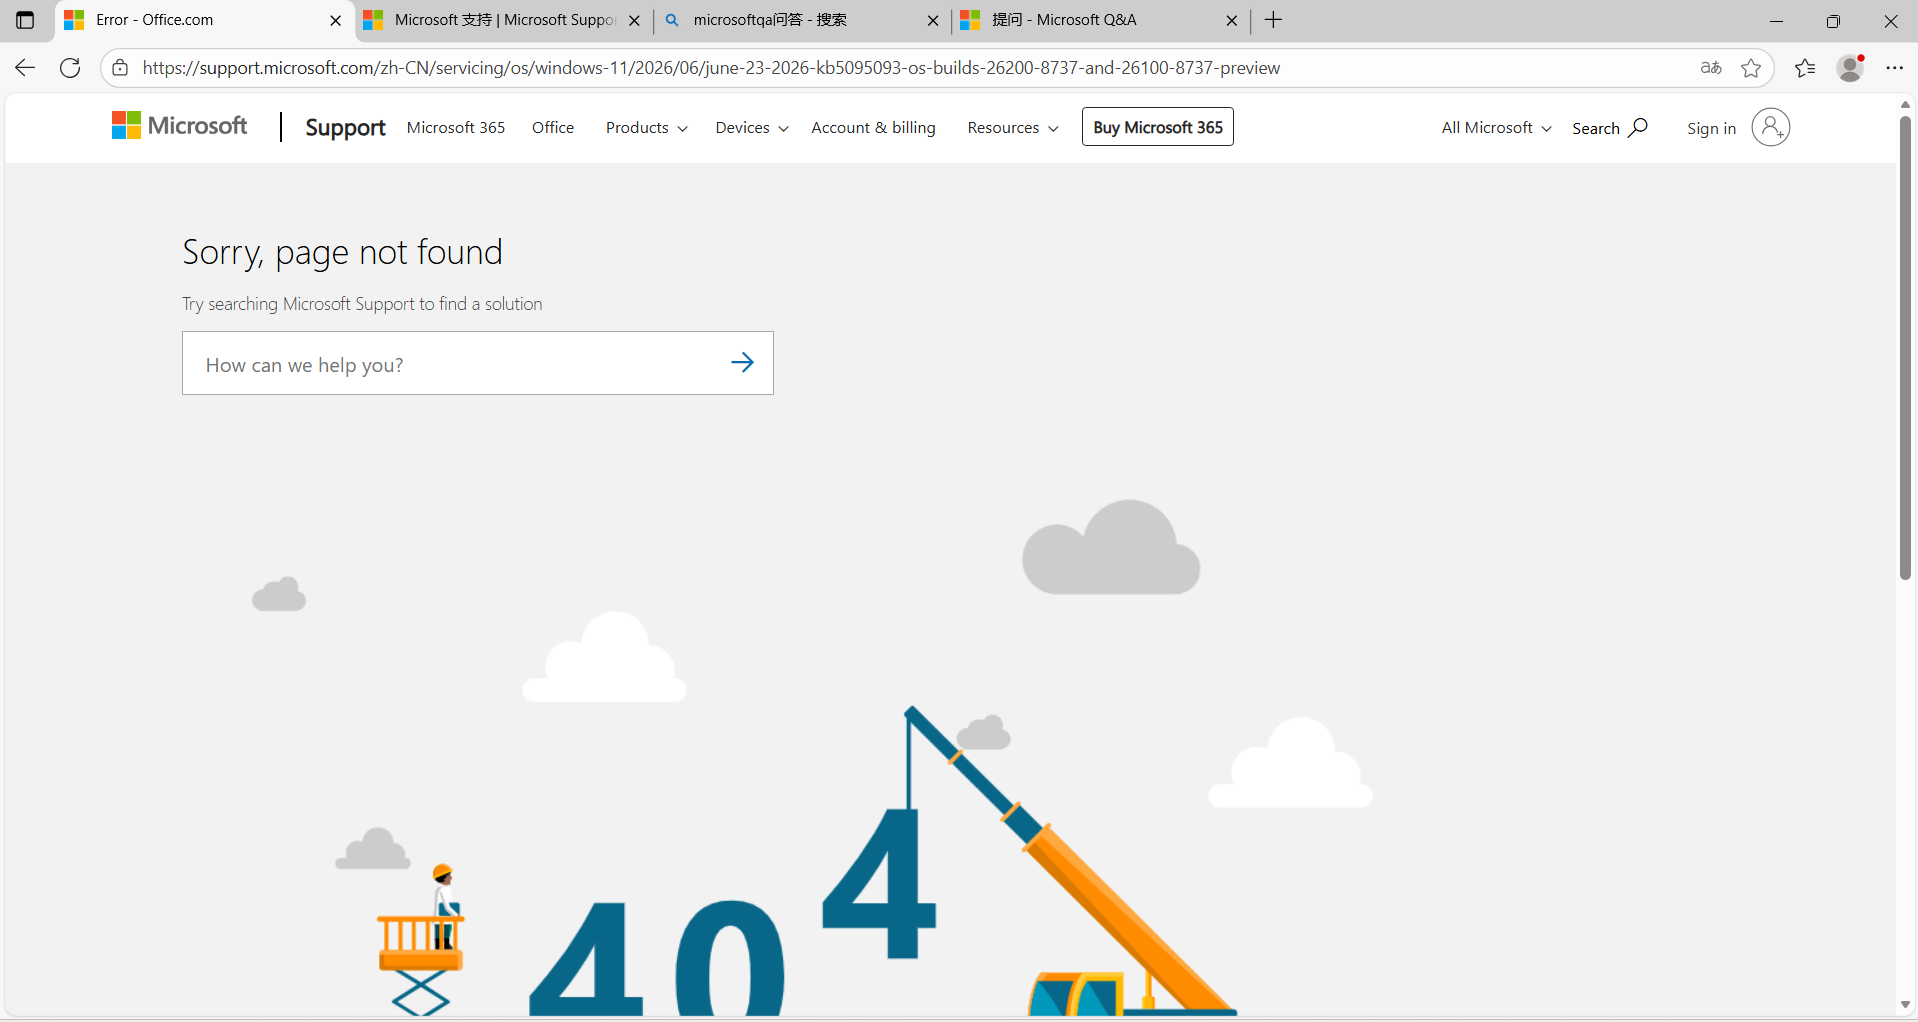Click the Sign in text link
This screenshot has height=1022, width=1918.
point(1711,128)
